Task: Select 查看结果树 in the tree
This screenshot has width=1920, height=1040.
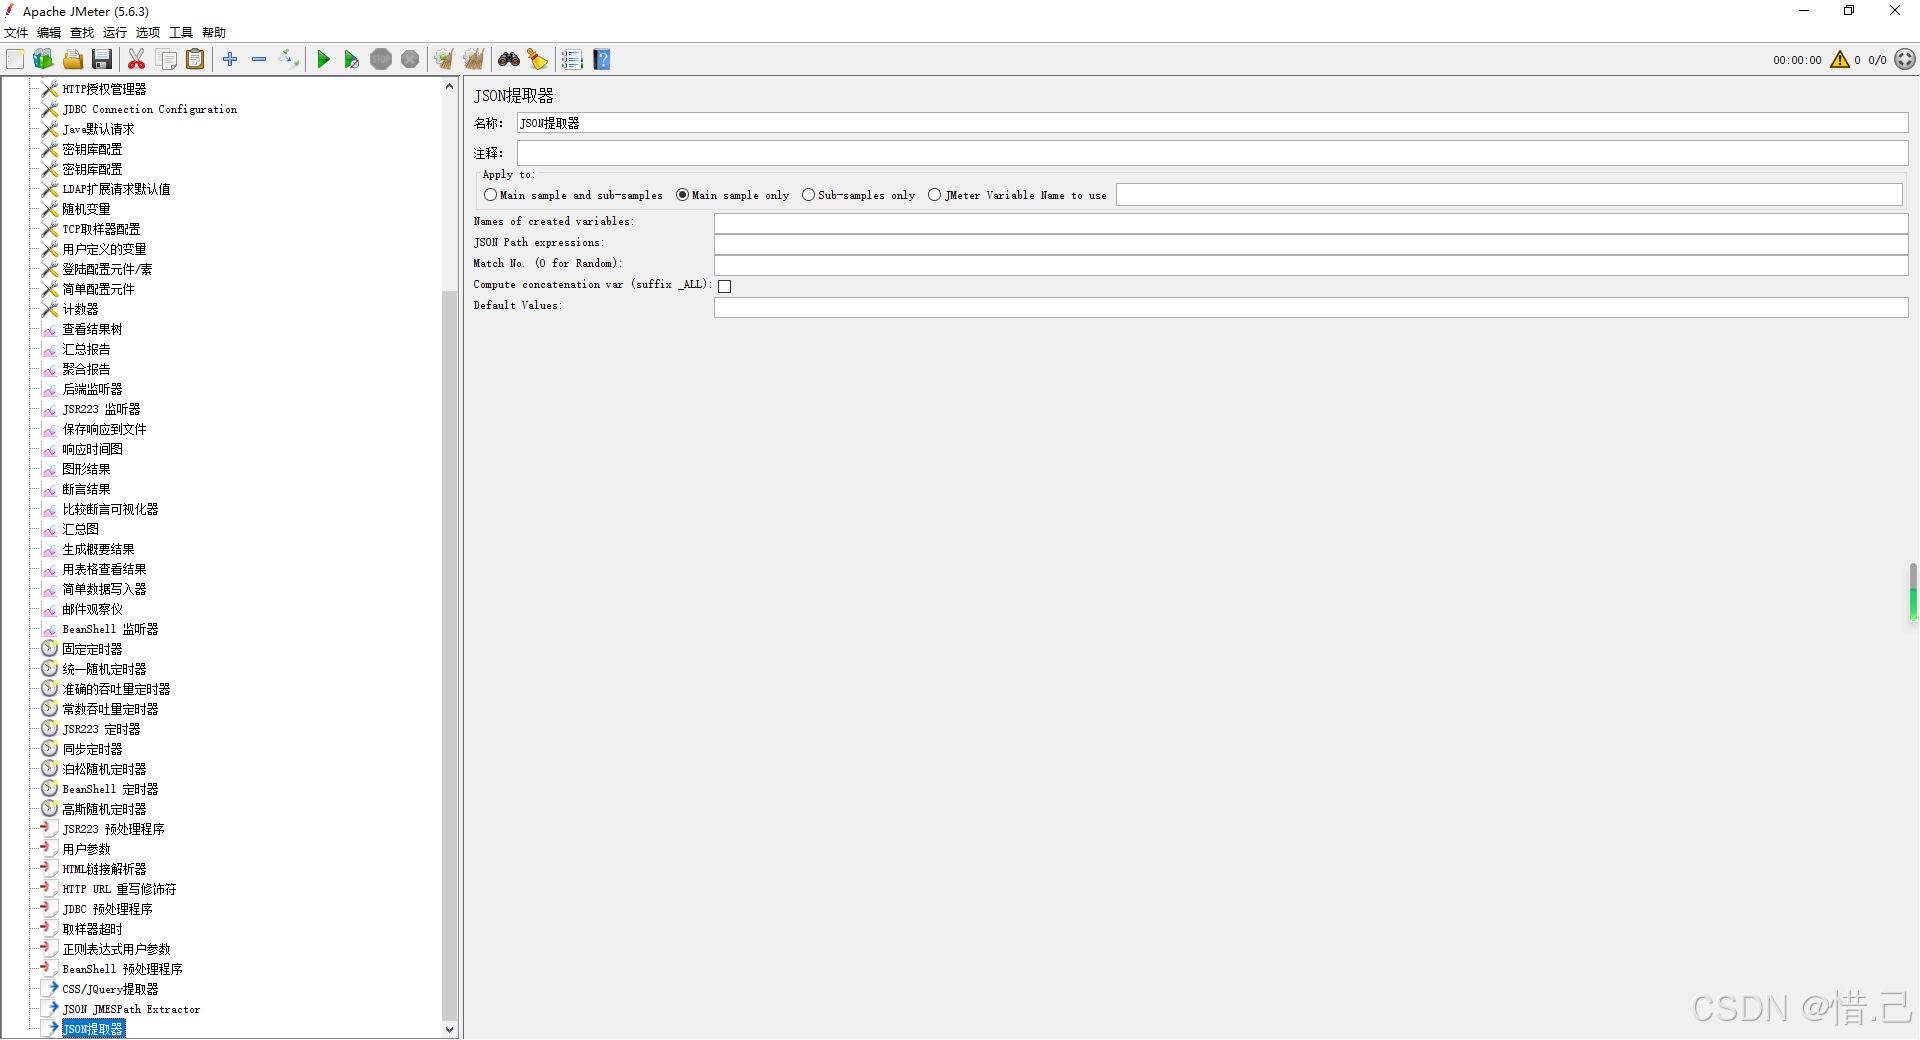Action: click(92, 329)
